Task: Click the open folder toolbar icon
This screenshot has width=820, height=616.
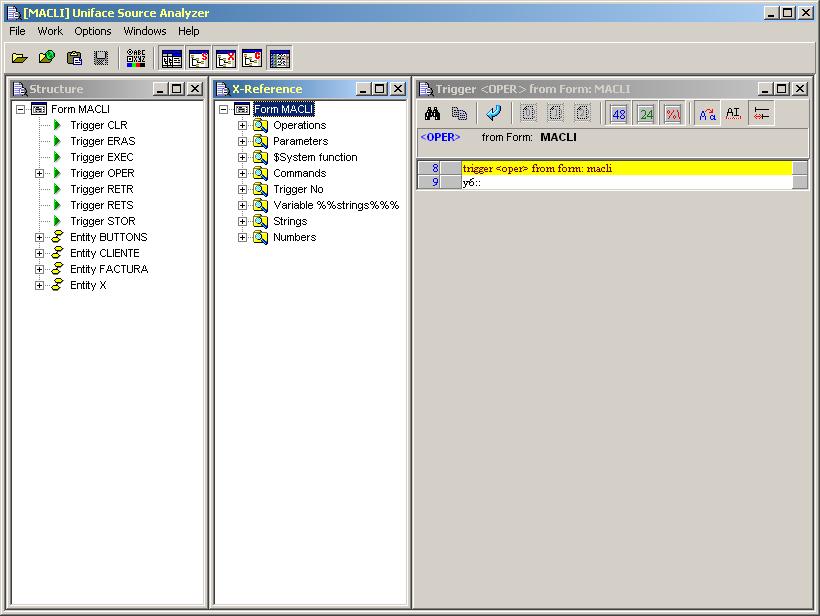Action: click(20, 58)
